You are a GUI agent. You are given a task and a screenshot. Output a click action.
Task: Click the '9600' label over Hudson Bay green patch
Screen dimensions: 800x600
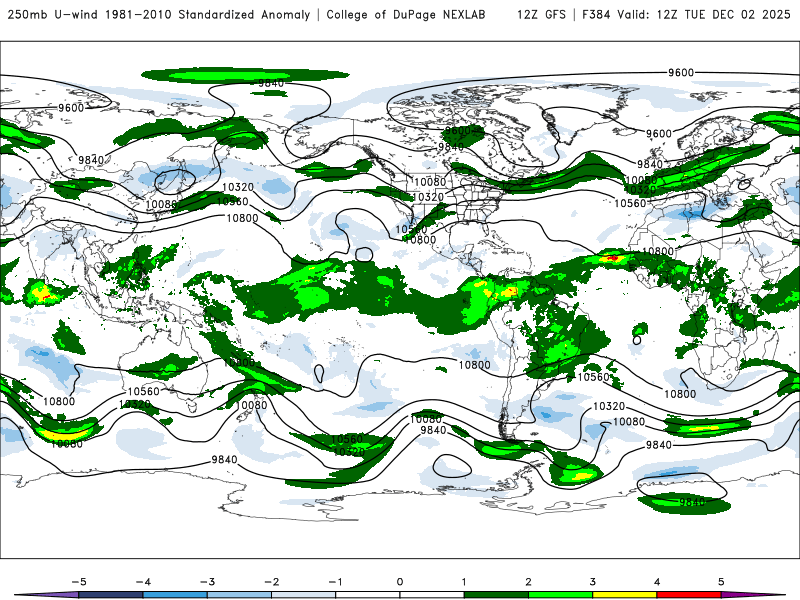pos(457,131)
